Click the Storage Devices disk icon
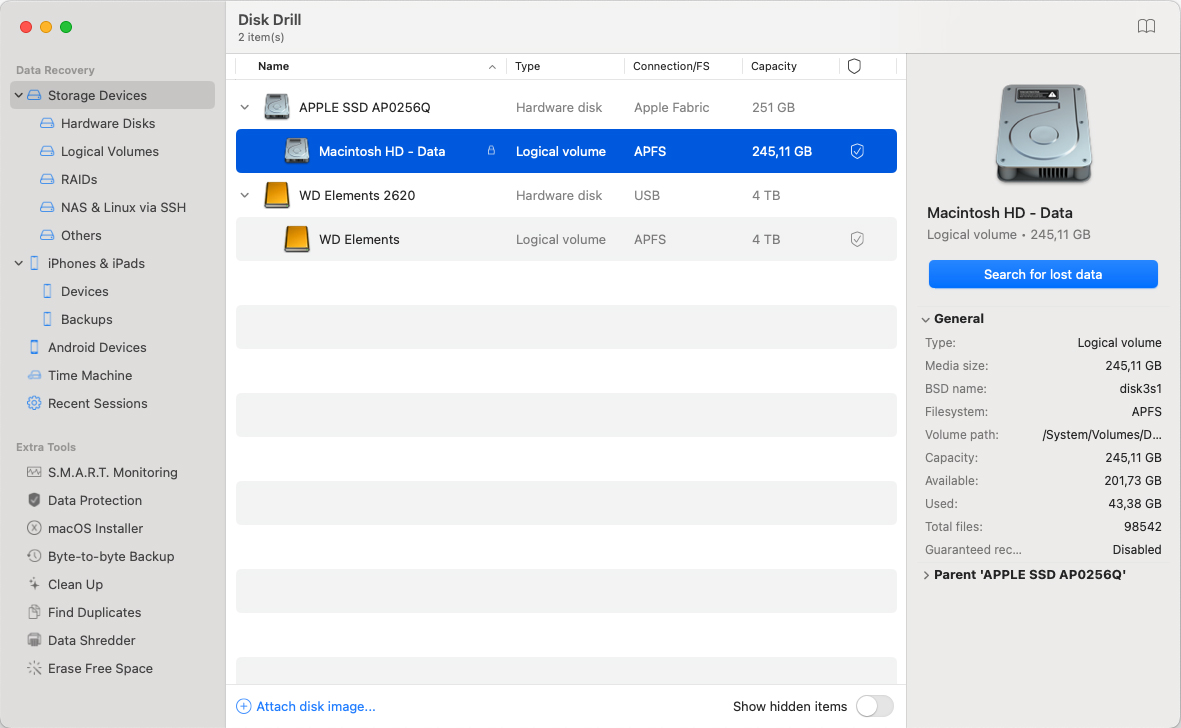The width and height of the screenshot is (1181, 728). (x=34, y=96)
